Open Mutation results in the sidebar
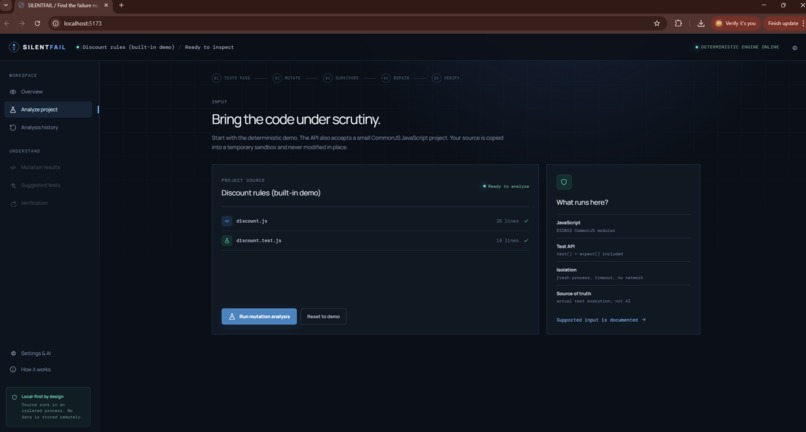Image resolution: width=806 pixels, height=432 pixels. (x=48, y=168)
